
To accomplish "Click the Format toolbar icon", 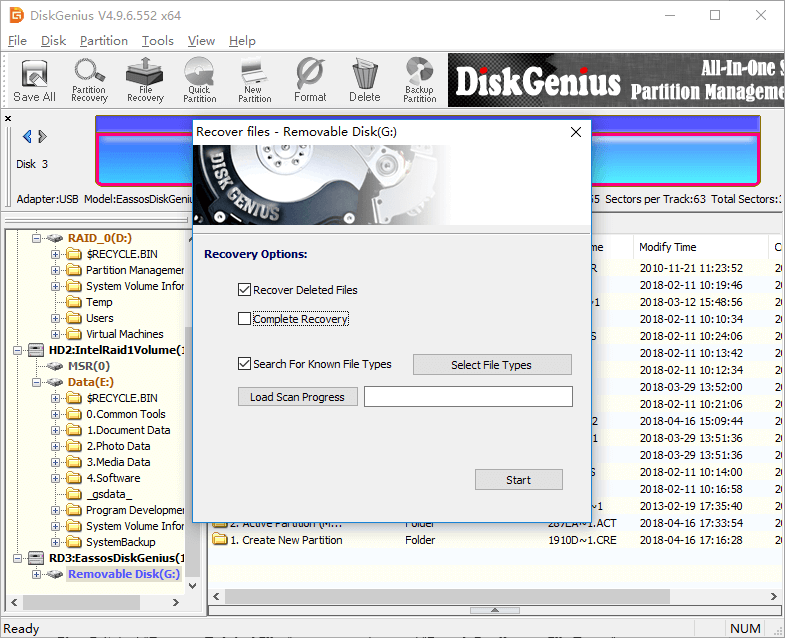I will tap(310, 80).
